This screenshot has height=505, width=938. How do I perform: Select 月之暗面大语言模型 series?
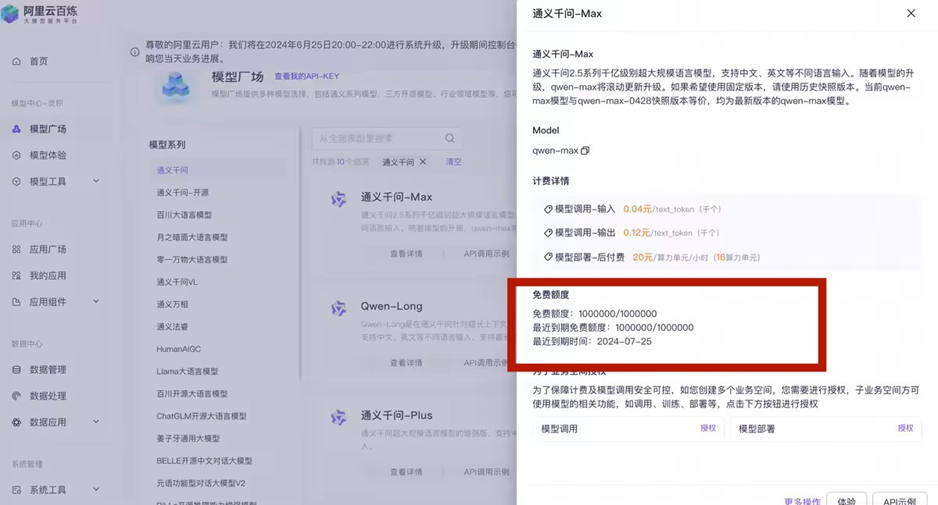point(192,238)
